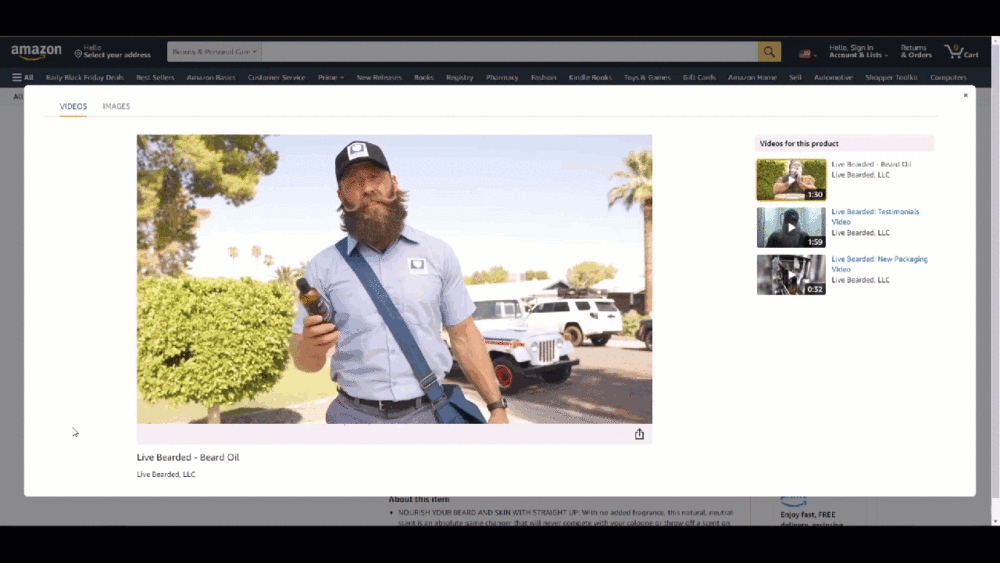The height and width of the screenshot is (563, 1000).
Task: Switch to the IMAGES tab
Action: tap(116, 106)
